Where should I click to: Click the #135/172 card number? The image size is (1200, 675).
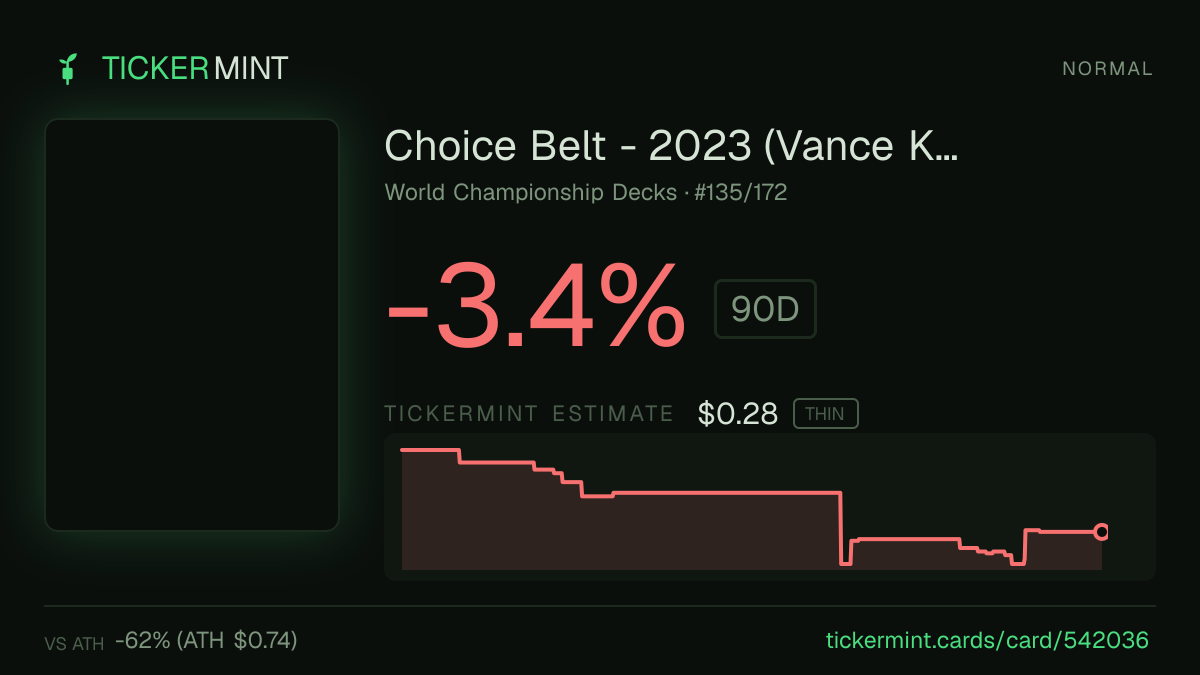741,192
